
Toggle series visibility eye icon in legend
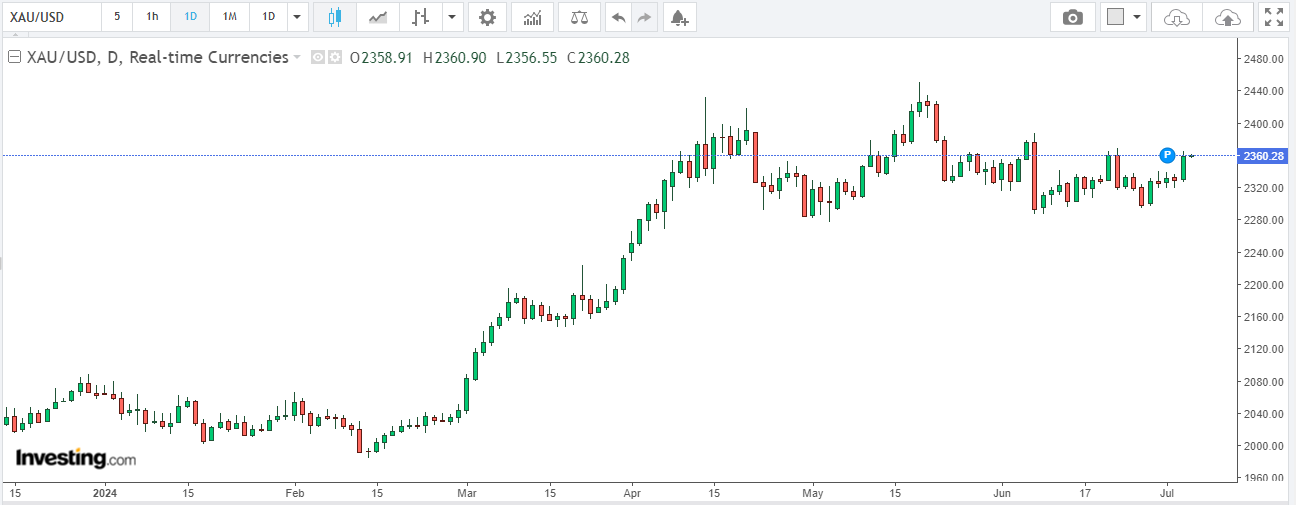318,58
